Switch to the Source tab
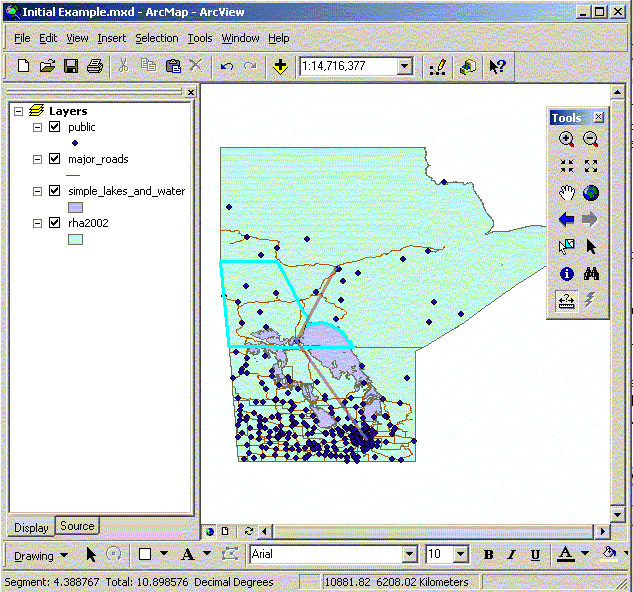The width and height of the screenshot is (633, 592). (77, 526)
